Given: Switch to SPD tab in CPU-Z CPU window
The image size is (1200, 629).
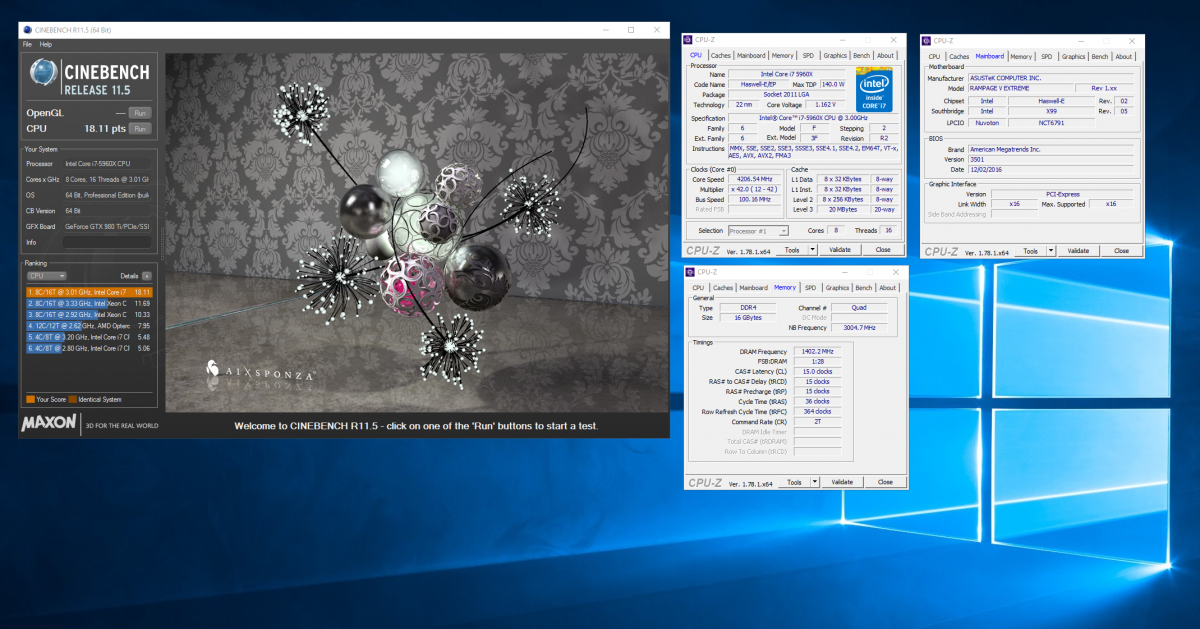Looking at the screenshot, I should (808, 56).
